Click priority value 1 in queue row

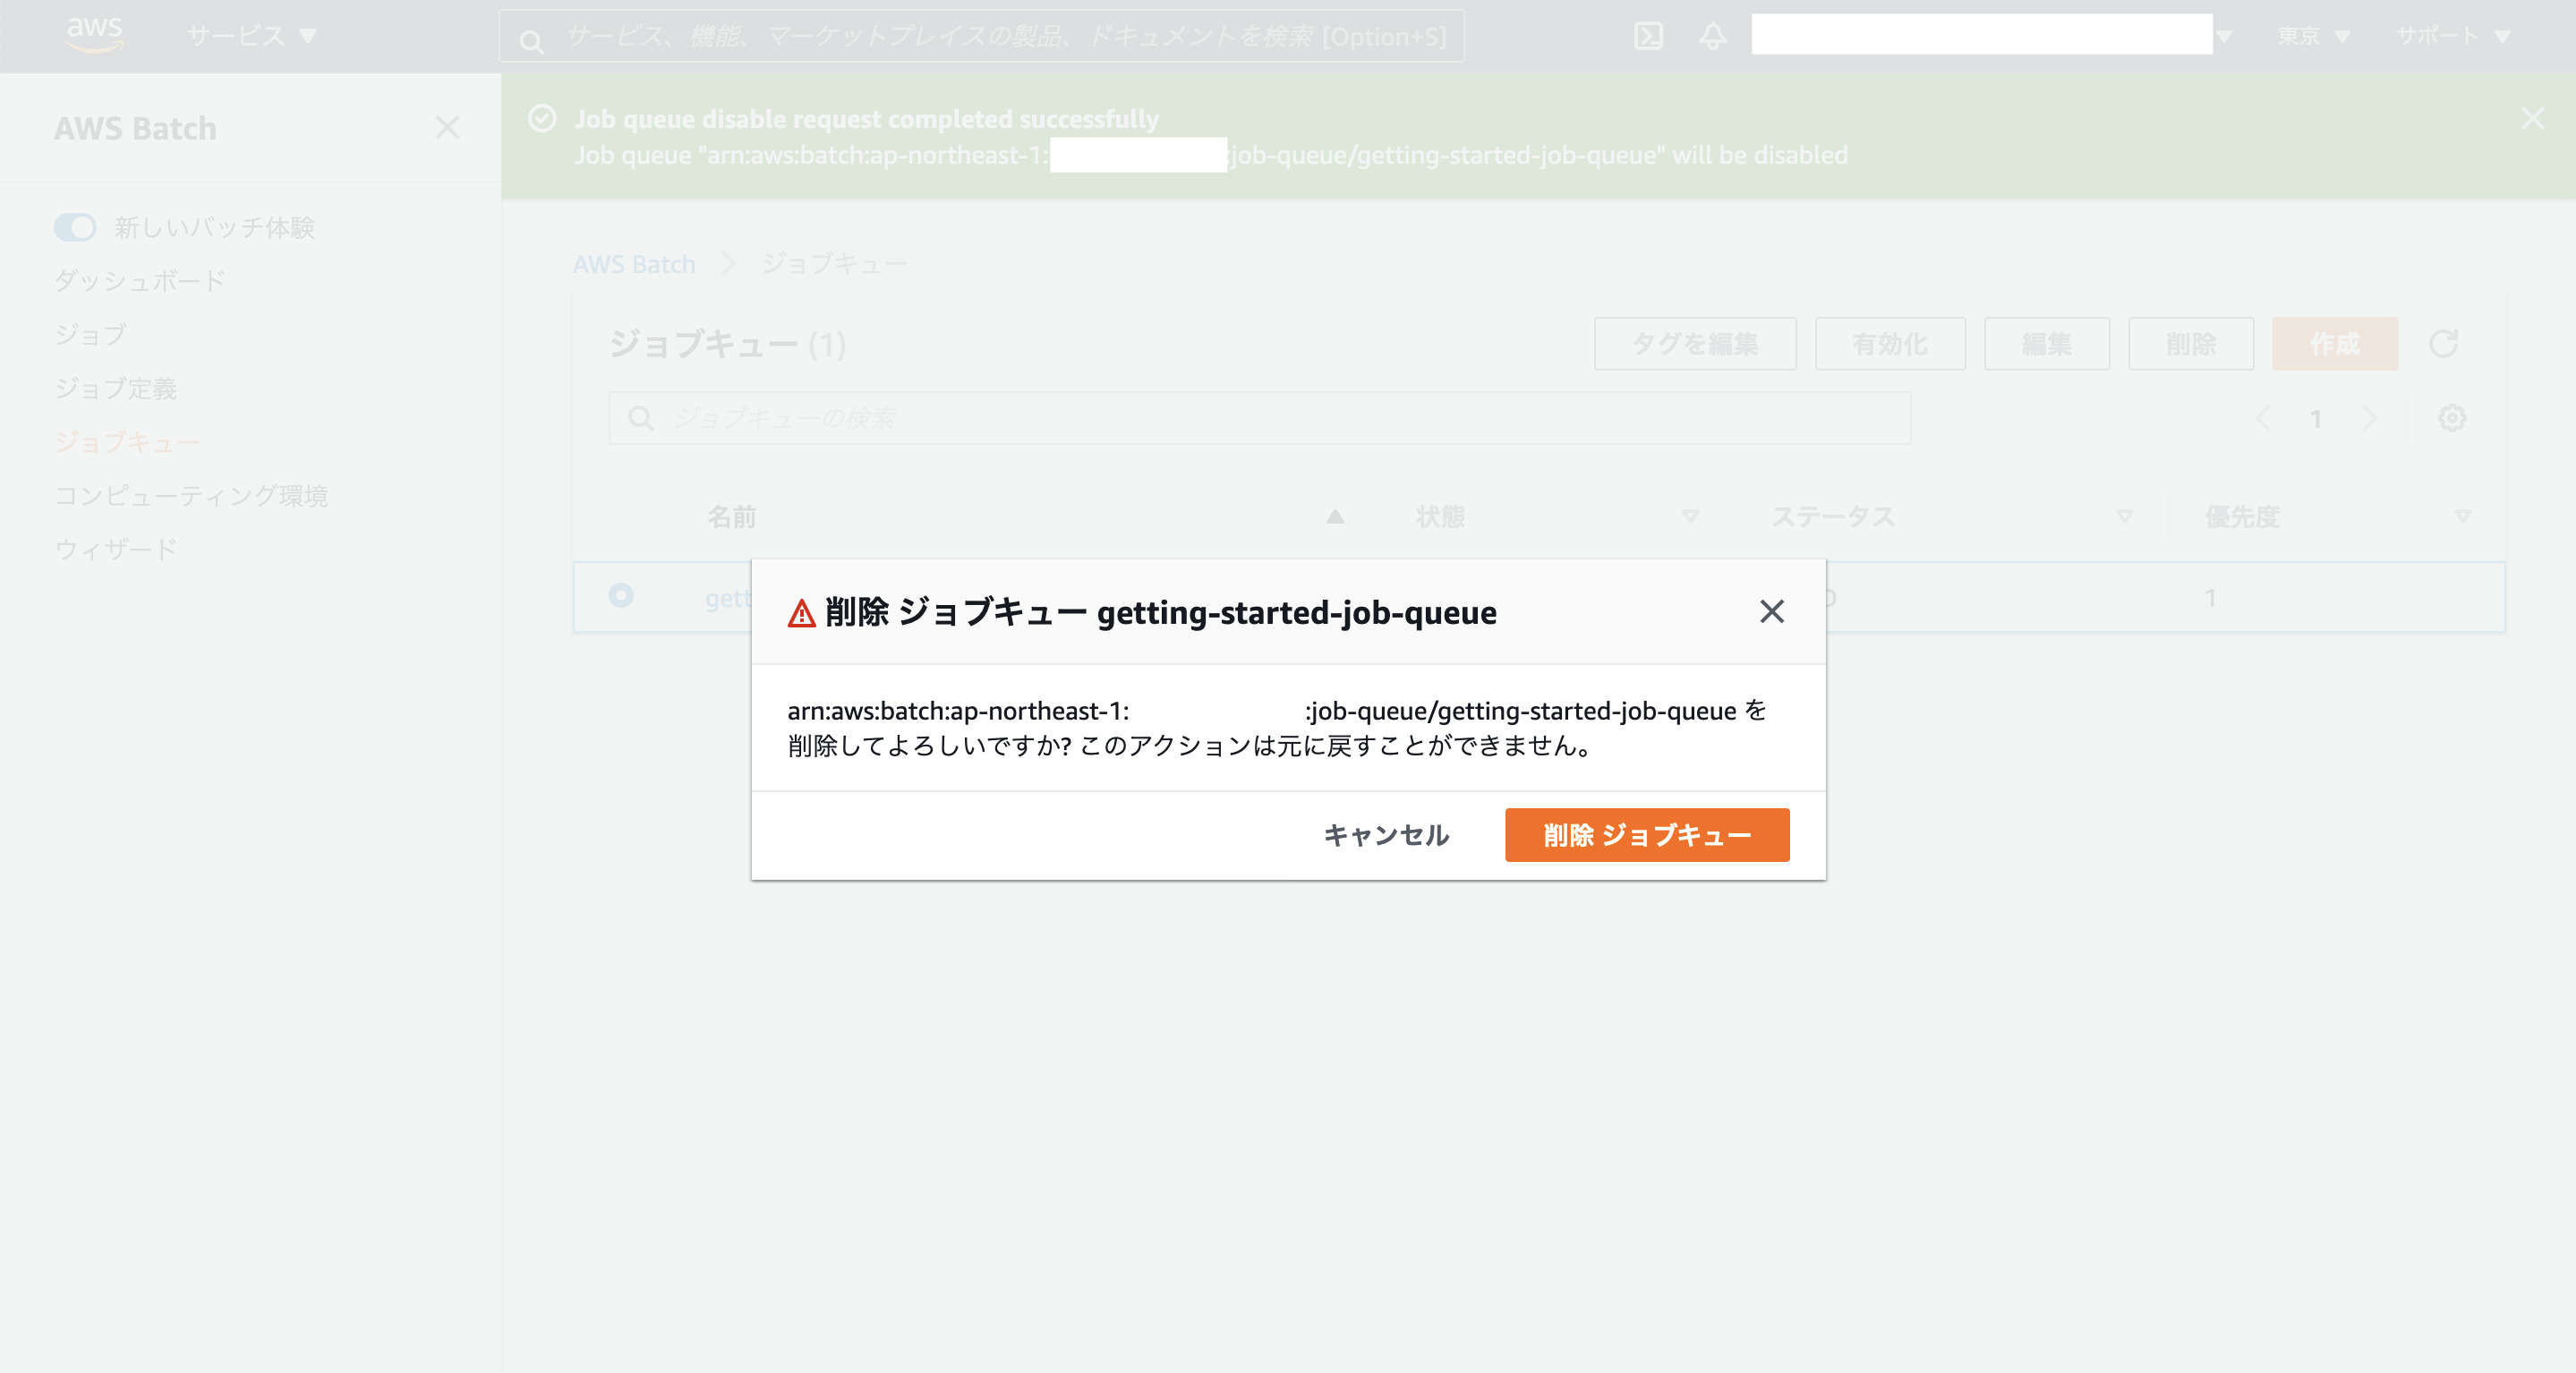2210,598
